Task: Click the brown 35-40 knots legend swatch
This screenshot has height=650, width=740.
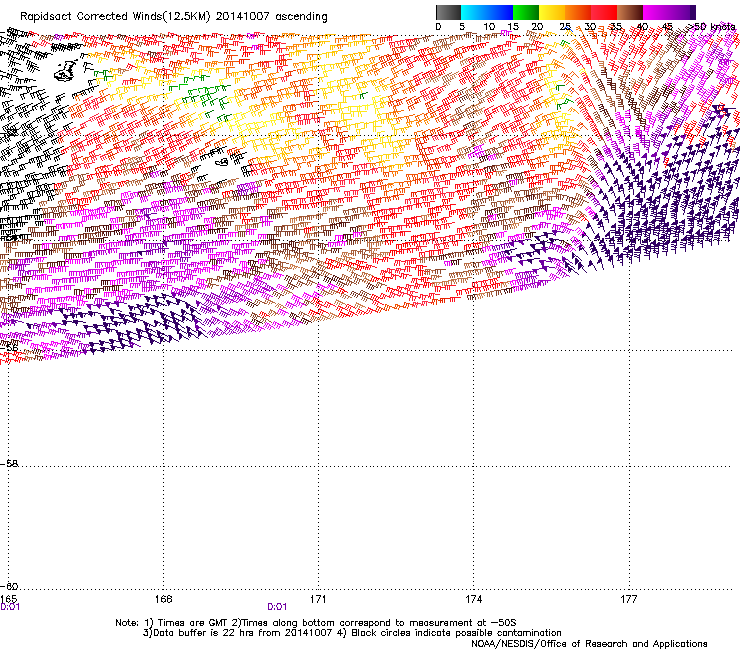Action: [x=630, y=12]
